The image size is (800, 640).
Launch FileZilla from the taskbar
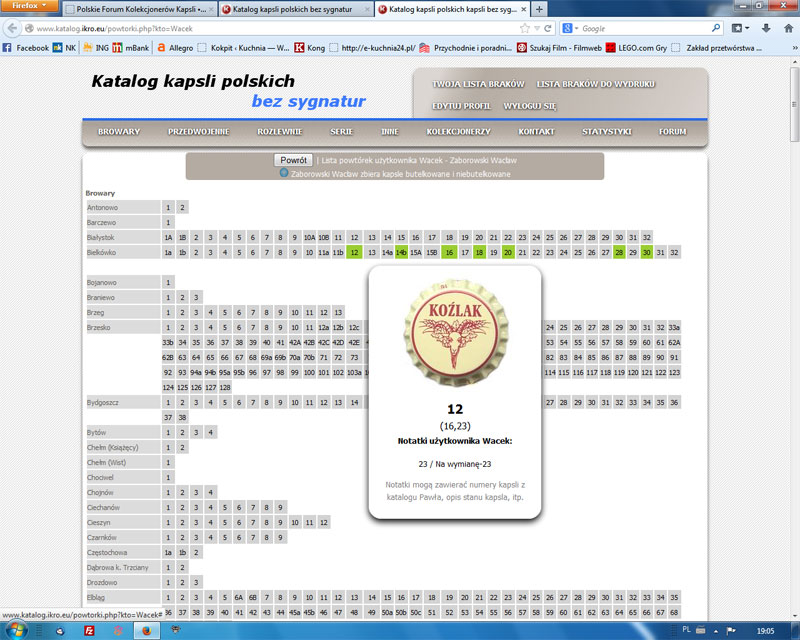coord(90,630)
